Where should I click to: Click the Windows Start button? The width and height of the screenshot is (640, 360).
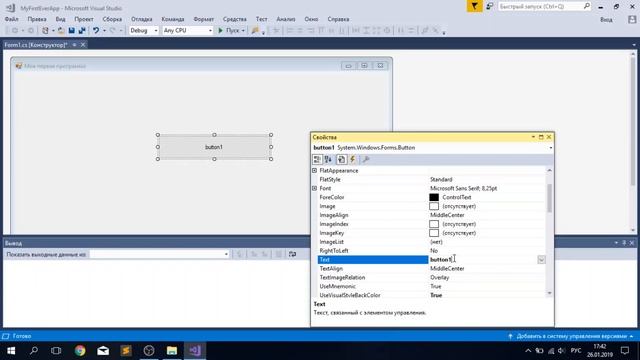click(x=11, y=351)
